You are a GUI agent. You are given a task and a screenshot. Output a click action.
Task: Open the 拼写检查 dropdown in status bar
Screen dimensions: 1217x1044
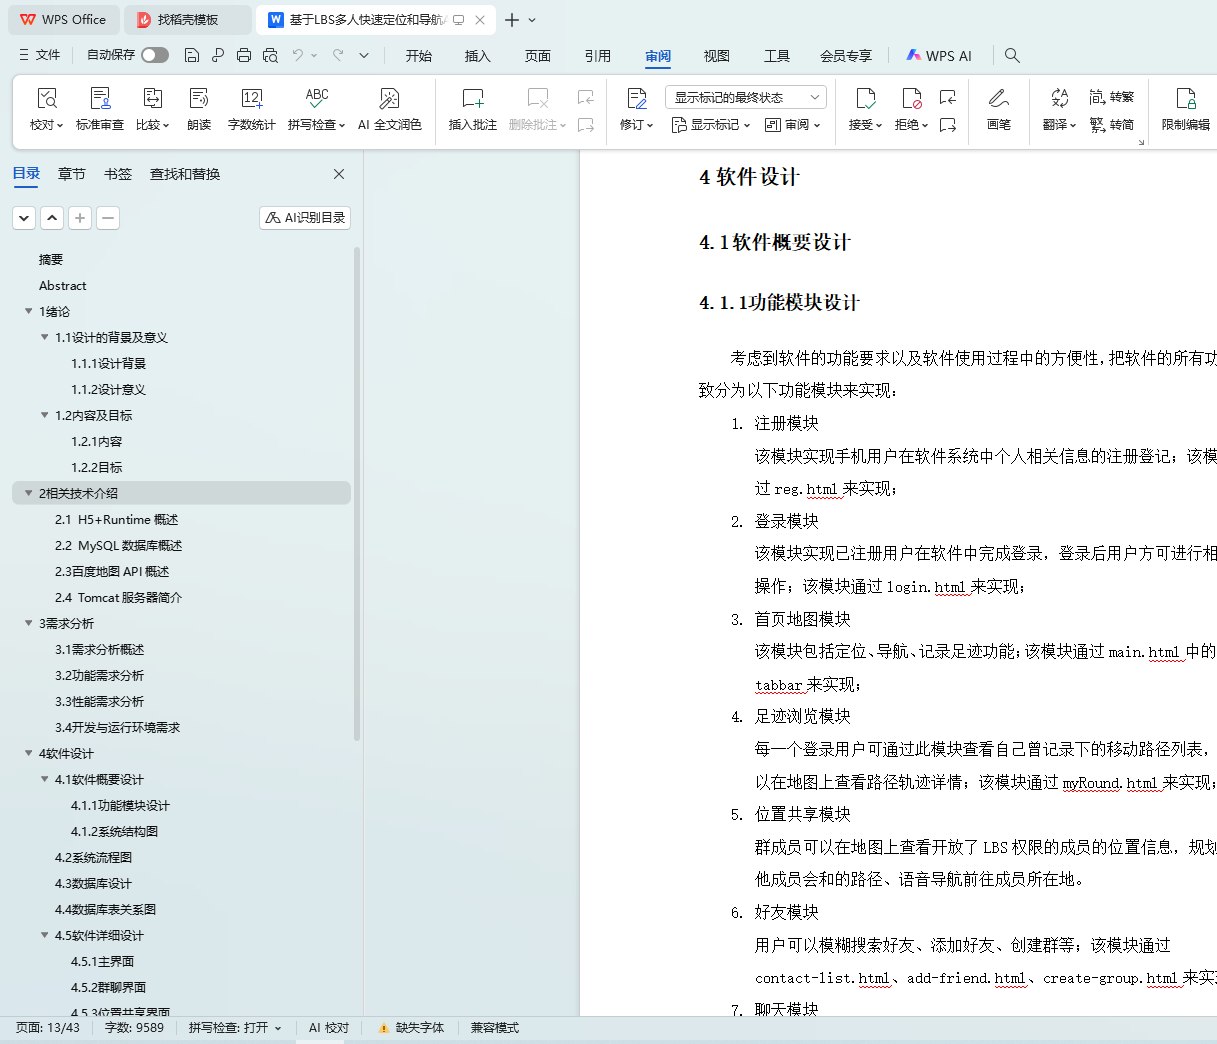[235, 1028]
